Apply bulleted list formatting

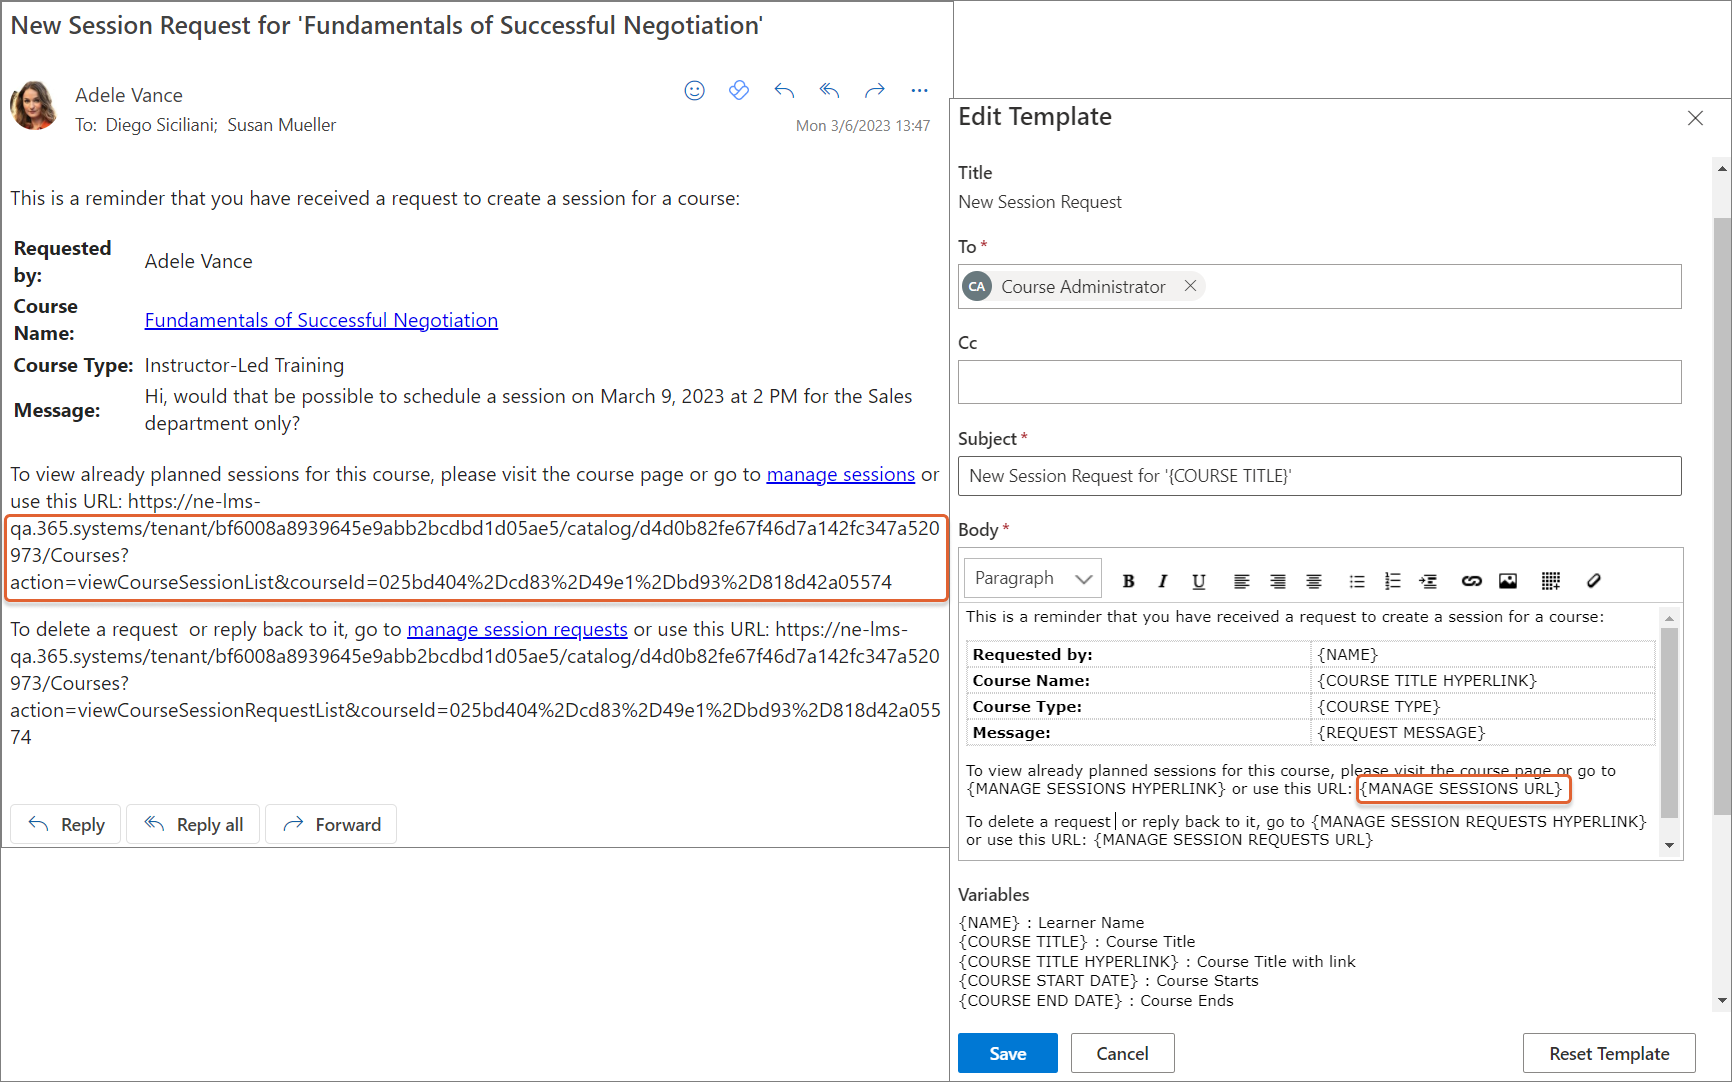tap(1357, 581)
